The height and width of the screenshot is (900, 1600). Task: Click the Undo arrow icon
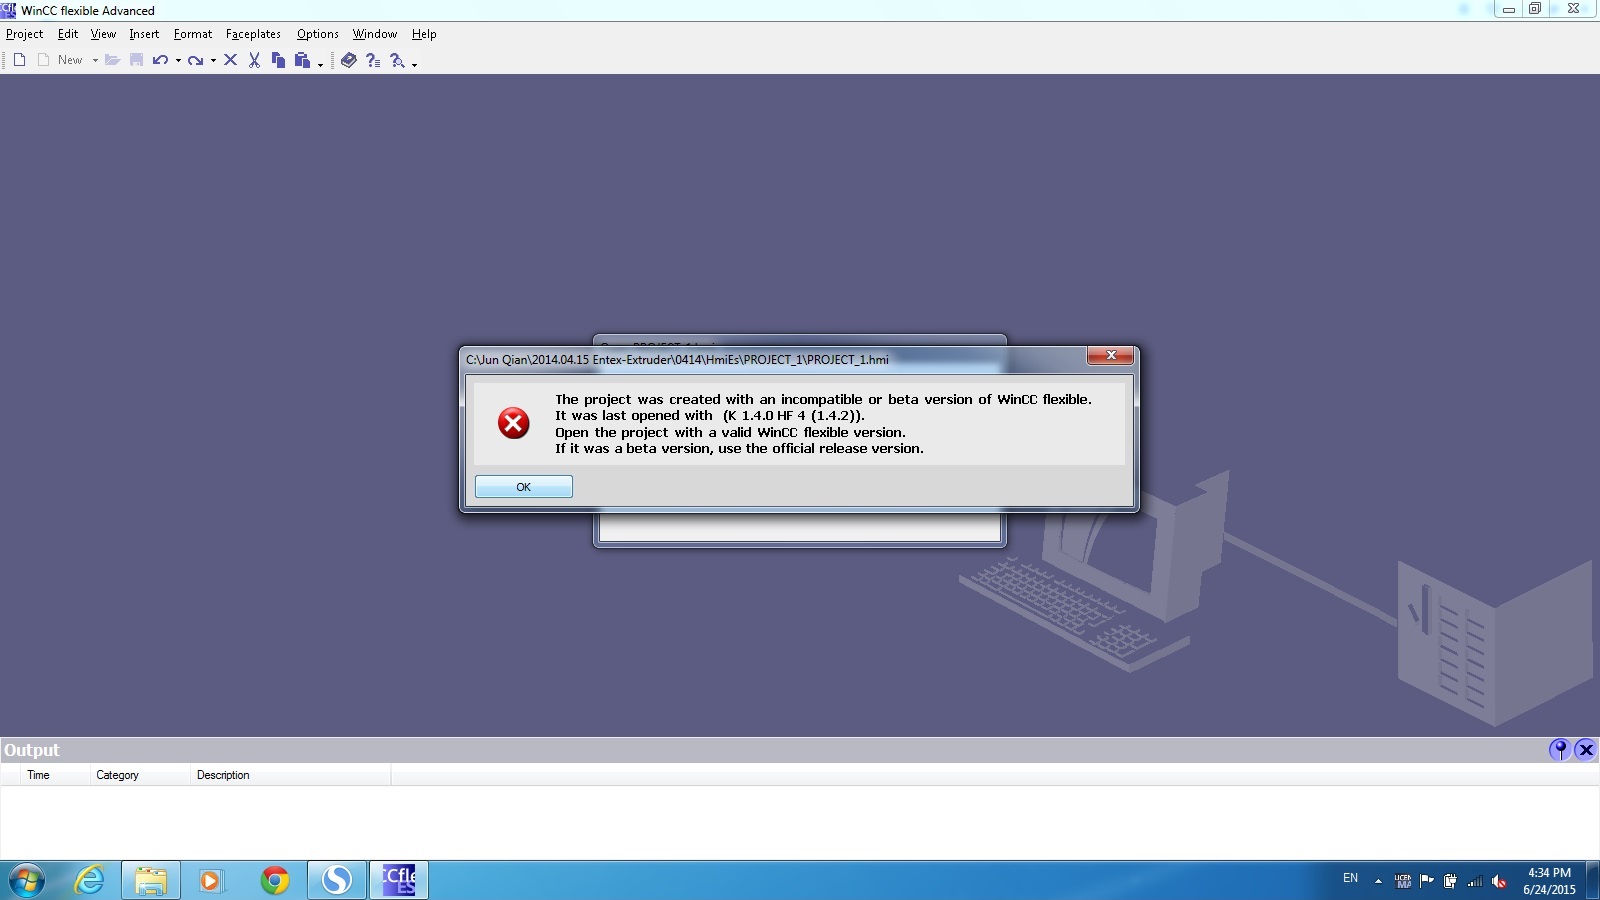[x=160, y=60]
